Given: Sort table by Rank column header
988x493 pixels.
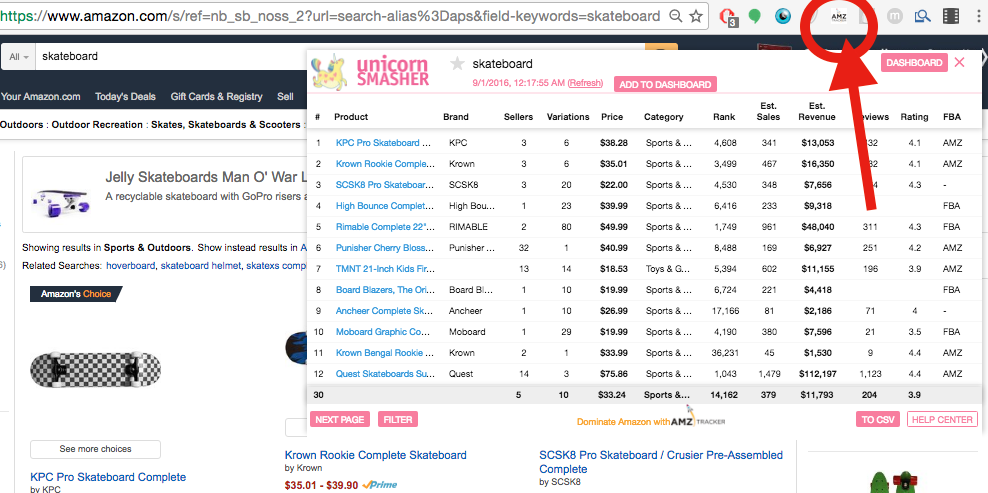Looking at the screenshot, I should (724, 117).
